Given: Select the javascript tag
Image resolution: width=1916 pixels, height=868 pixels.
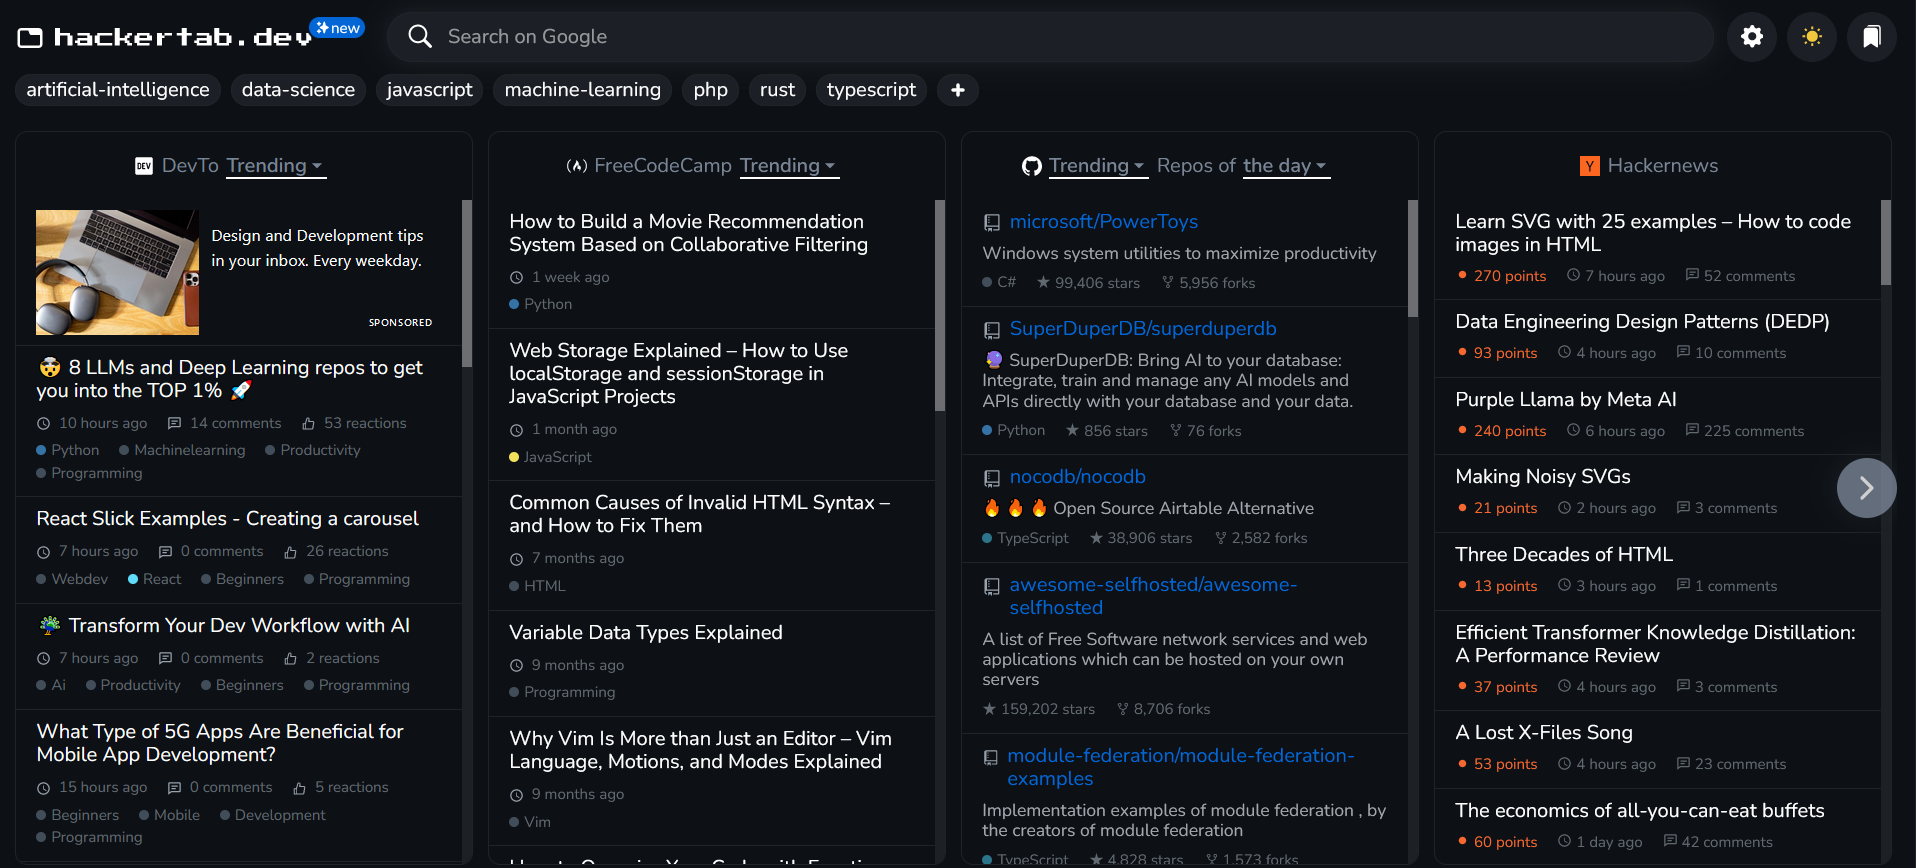Looking at the screenshot, I should (x=430, y=90).
